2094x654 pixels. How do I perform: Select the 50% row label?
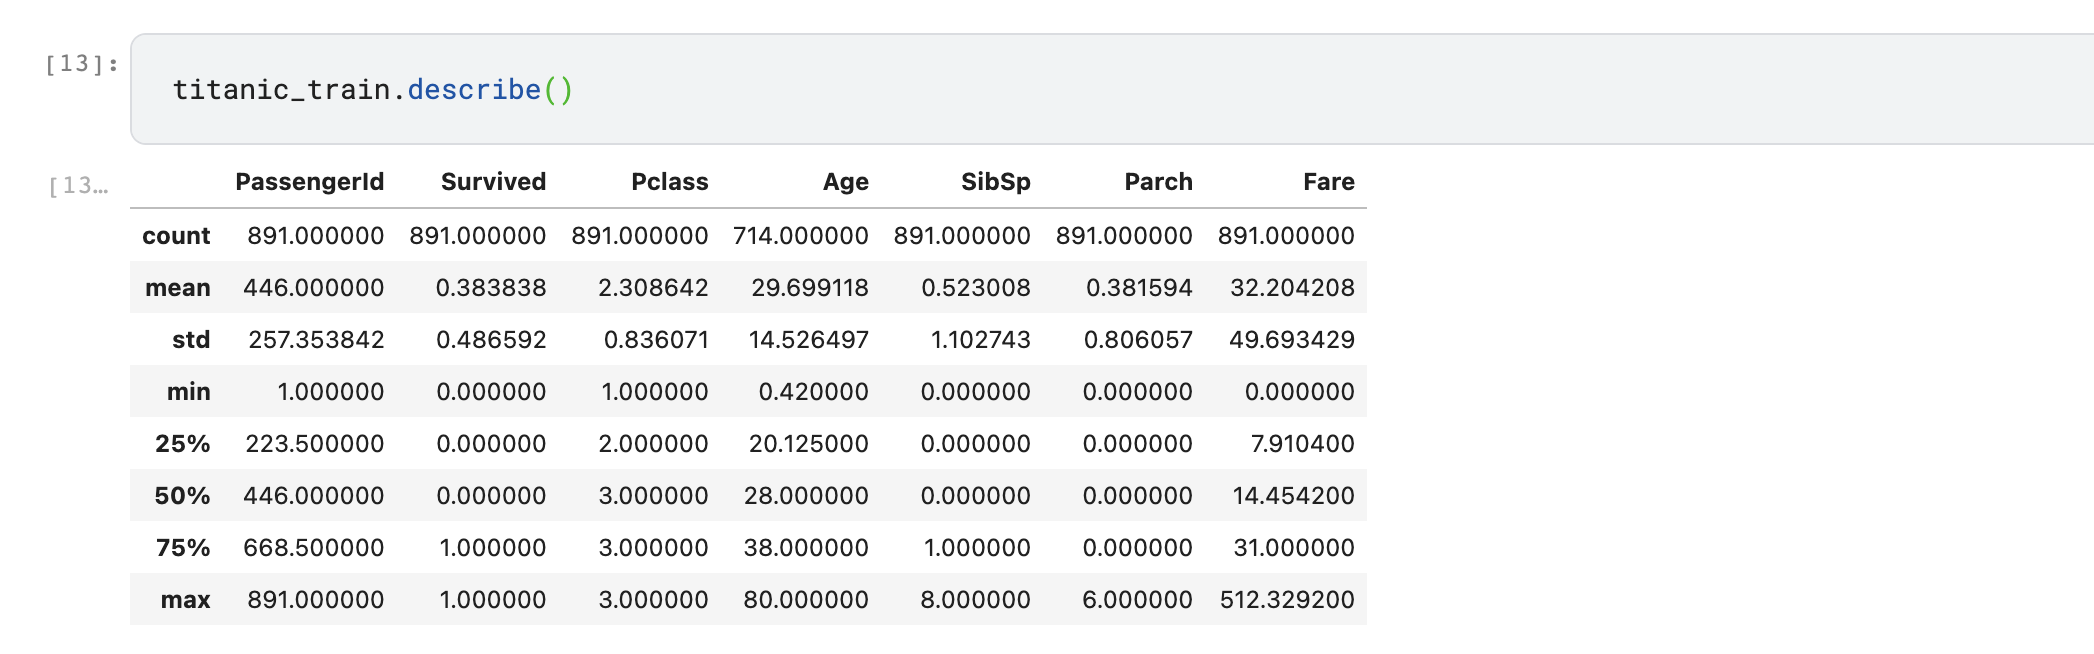click(x=183, y=496)
